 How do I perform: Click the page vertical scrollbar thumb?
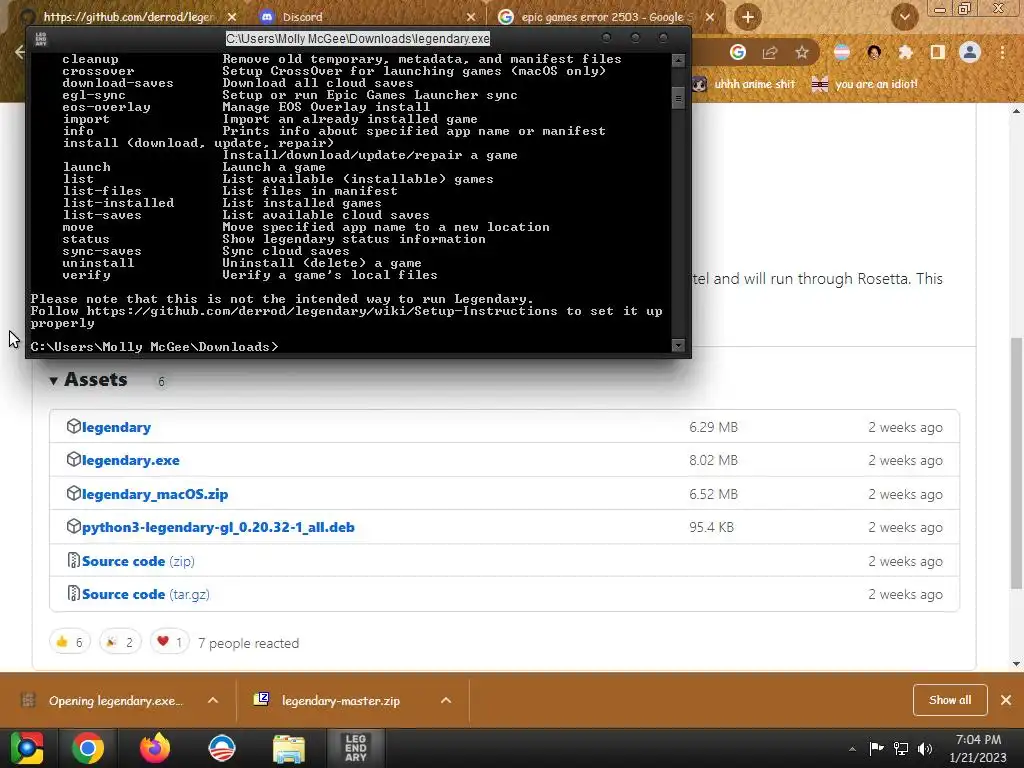point(1016,462)
